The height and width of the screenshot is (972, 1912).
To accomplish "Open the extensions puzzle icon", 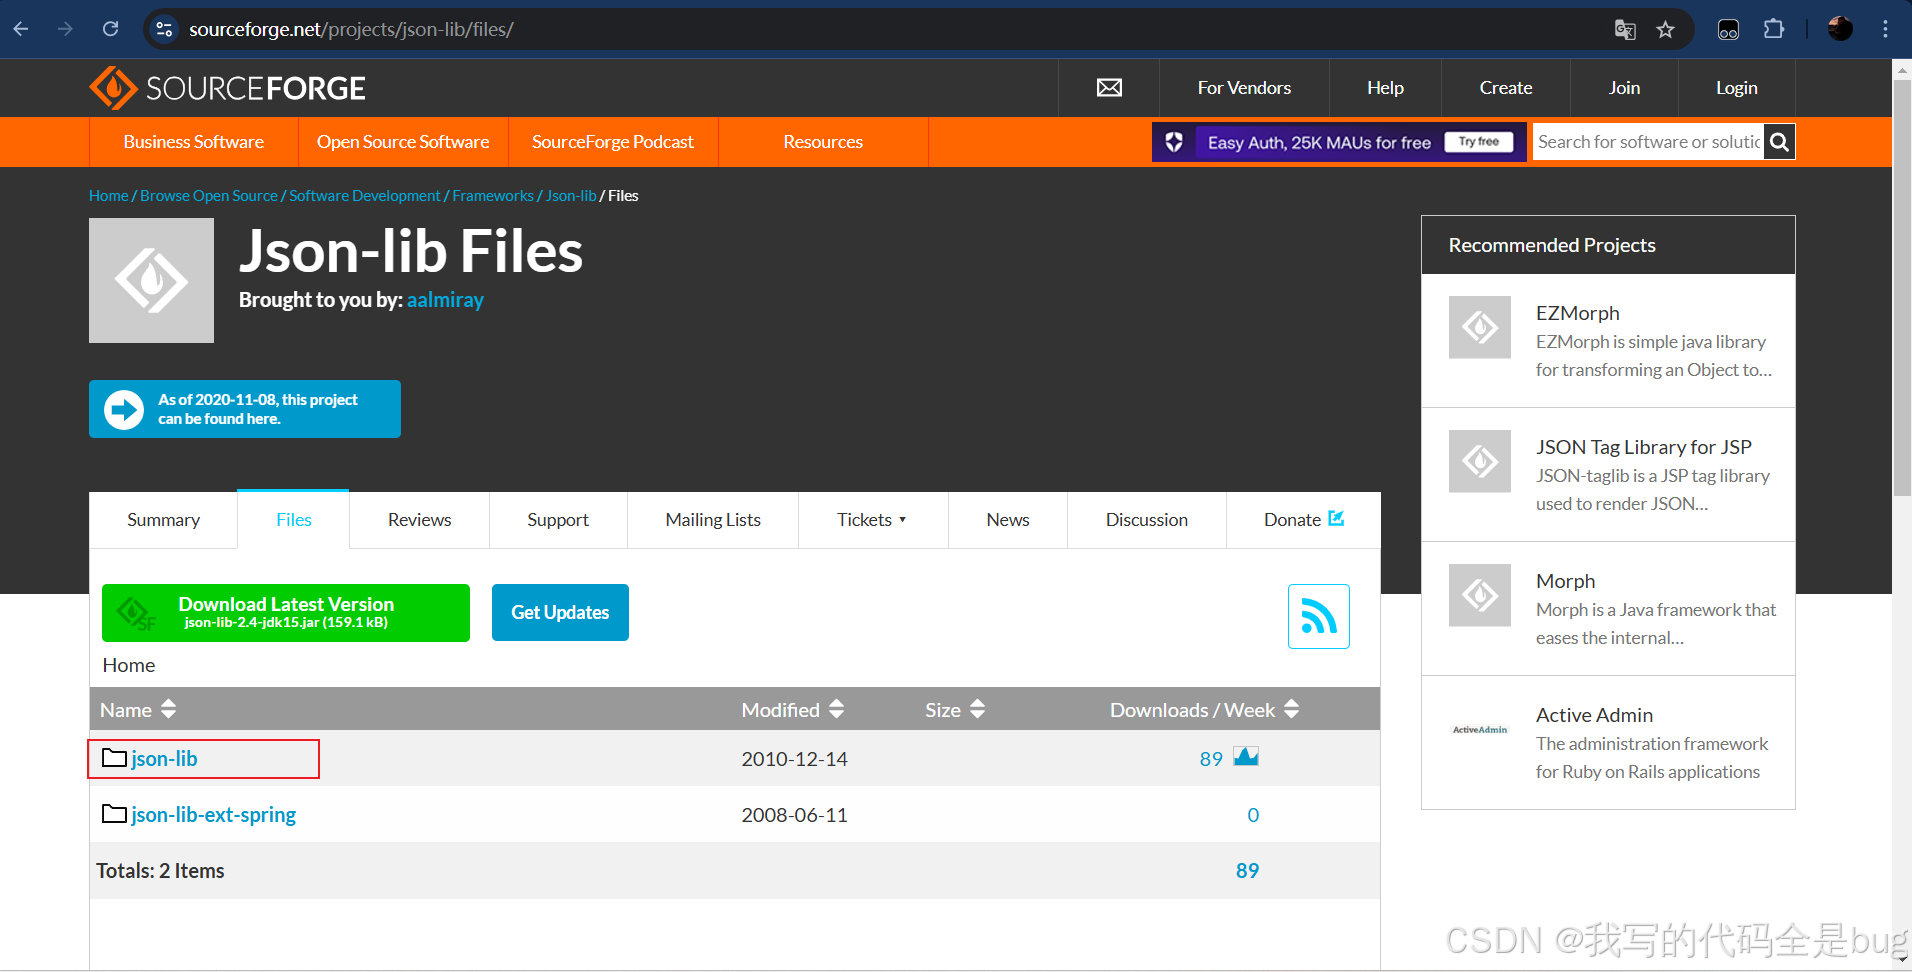I will click(x=1773, y=29).
